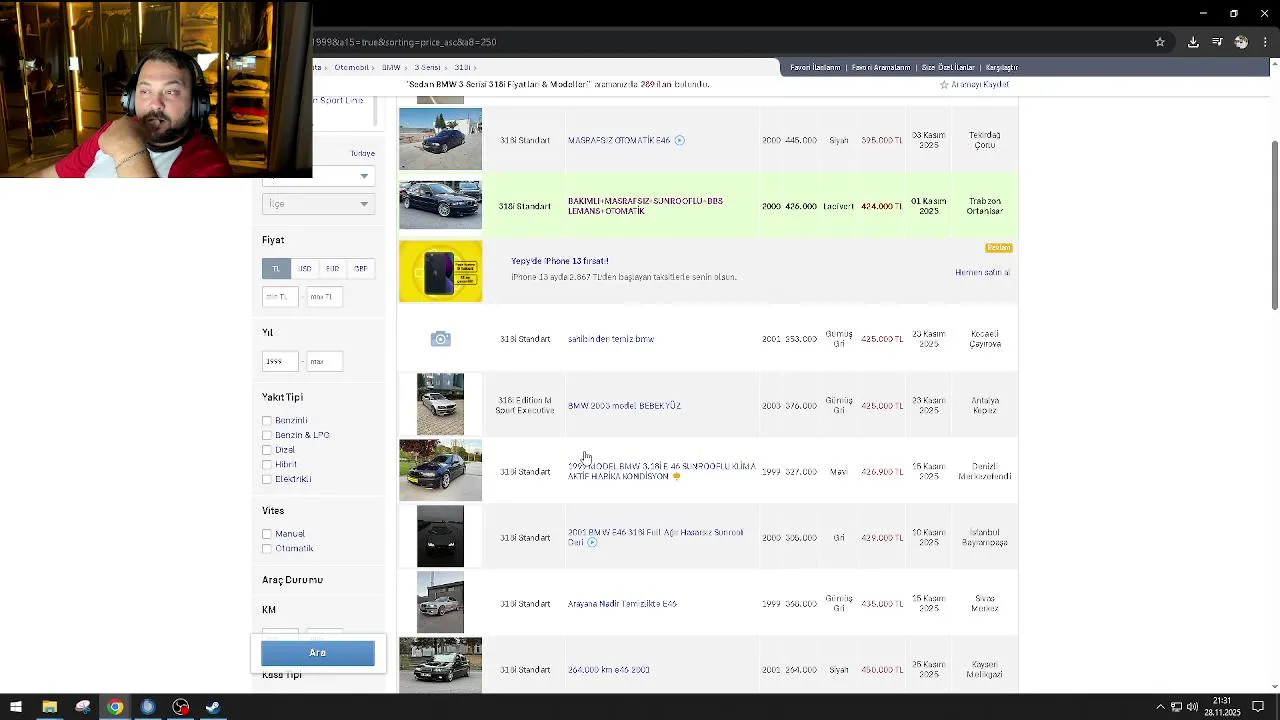Open MASRAFSIZ OTOMATİK E46 listing title
1280x720 pixels.
(x=619, y=141)
